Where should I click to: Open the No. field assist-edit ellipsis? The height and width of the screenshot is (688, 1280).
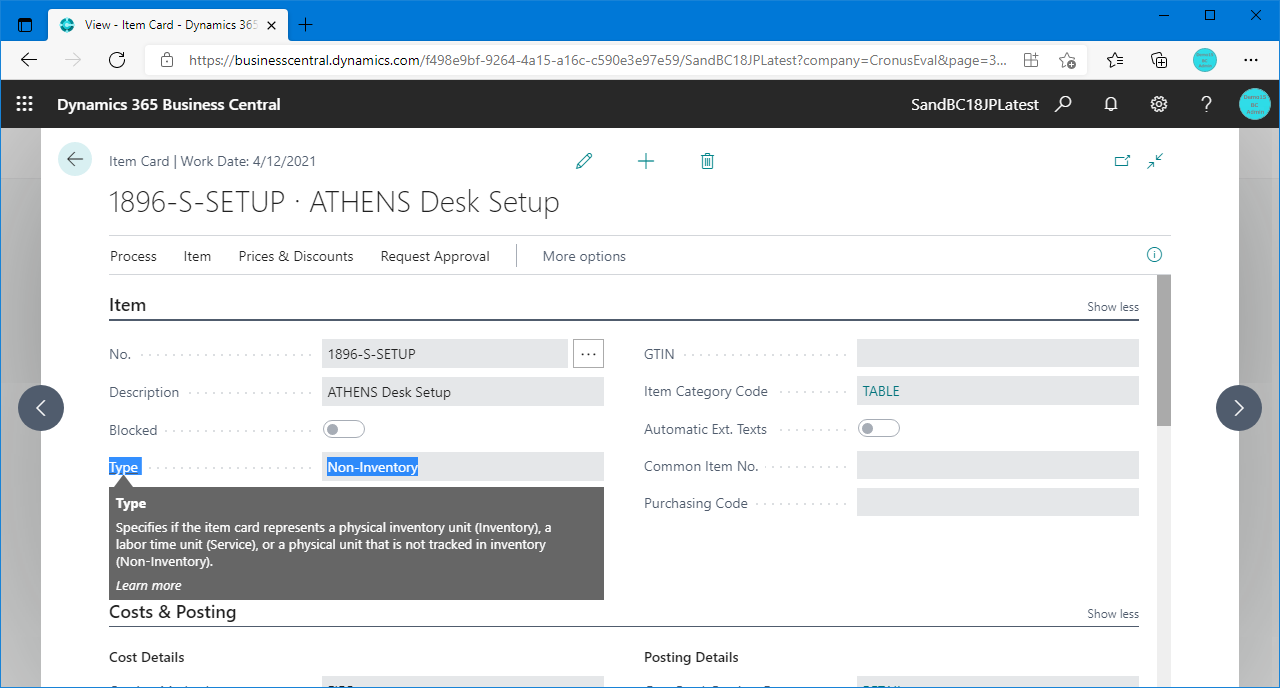(x=588, y=353)
